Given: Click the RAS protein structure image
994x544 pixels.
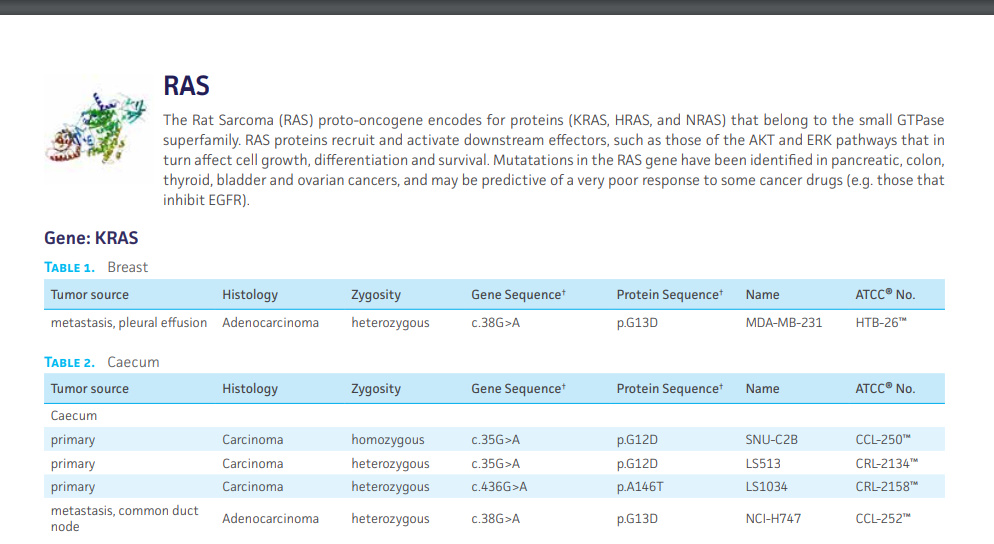Looking at the screenshot, I should click(x=96, y=129).
